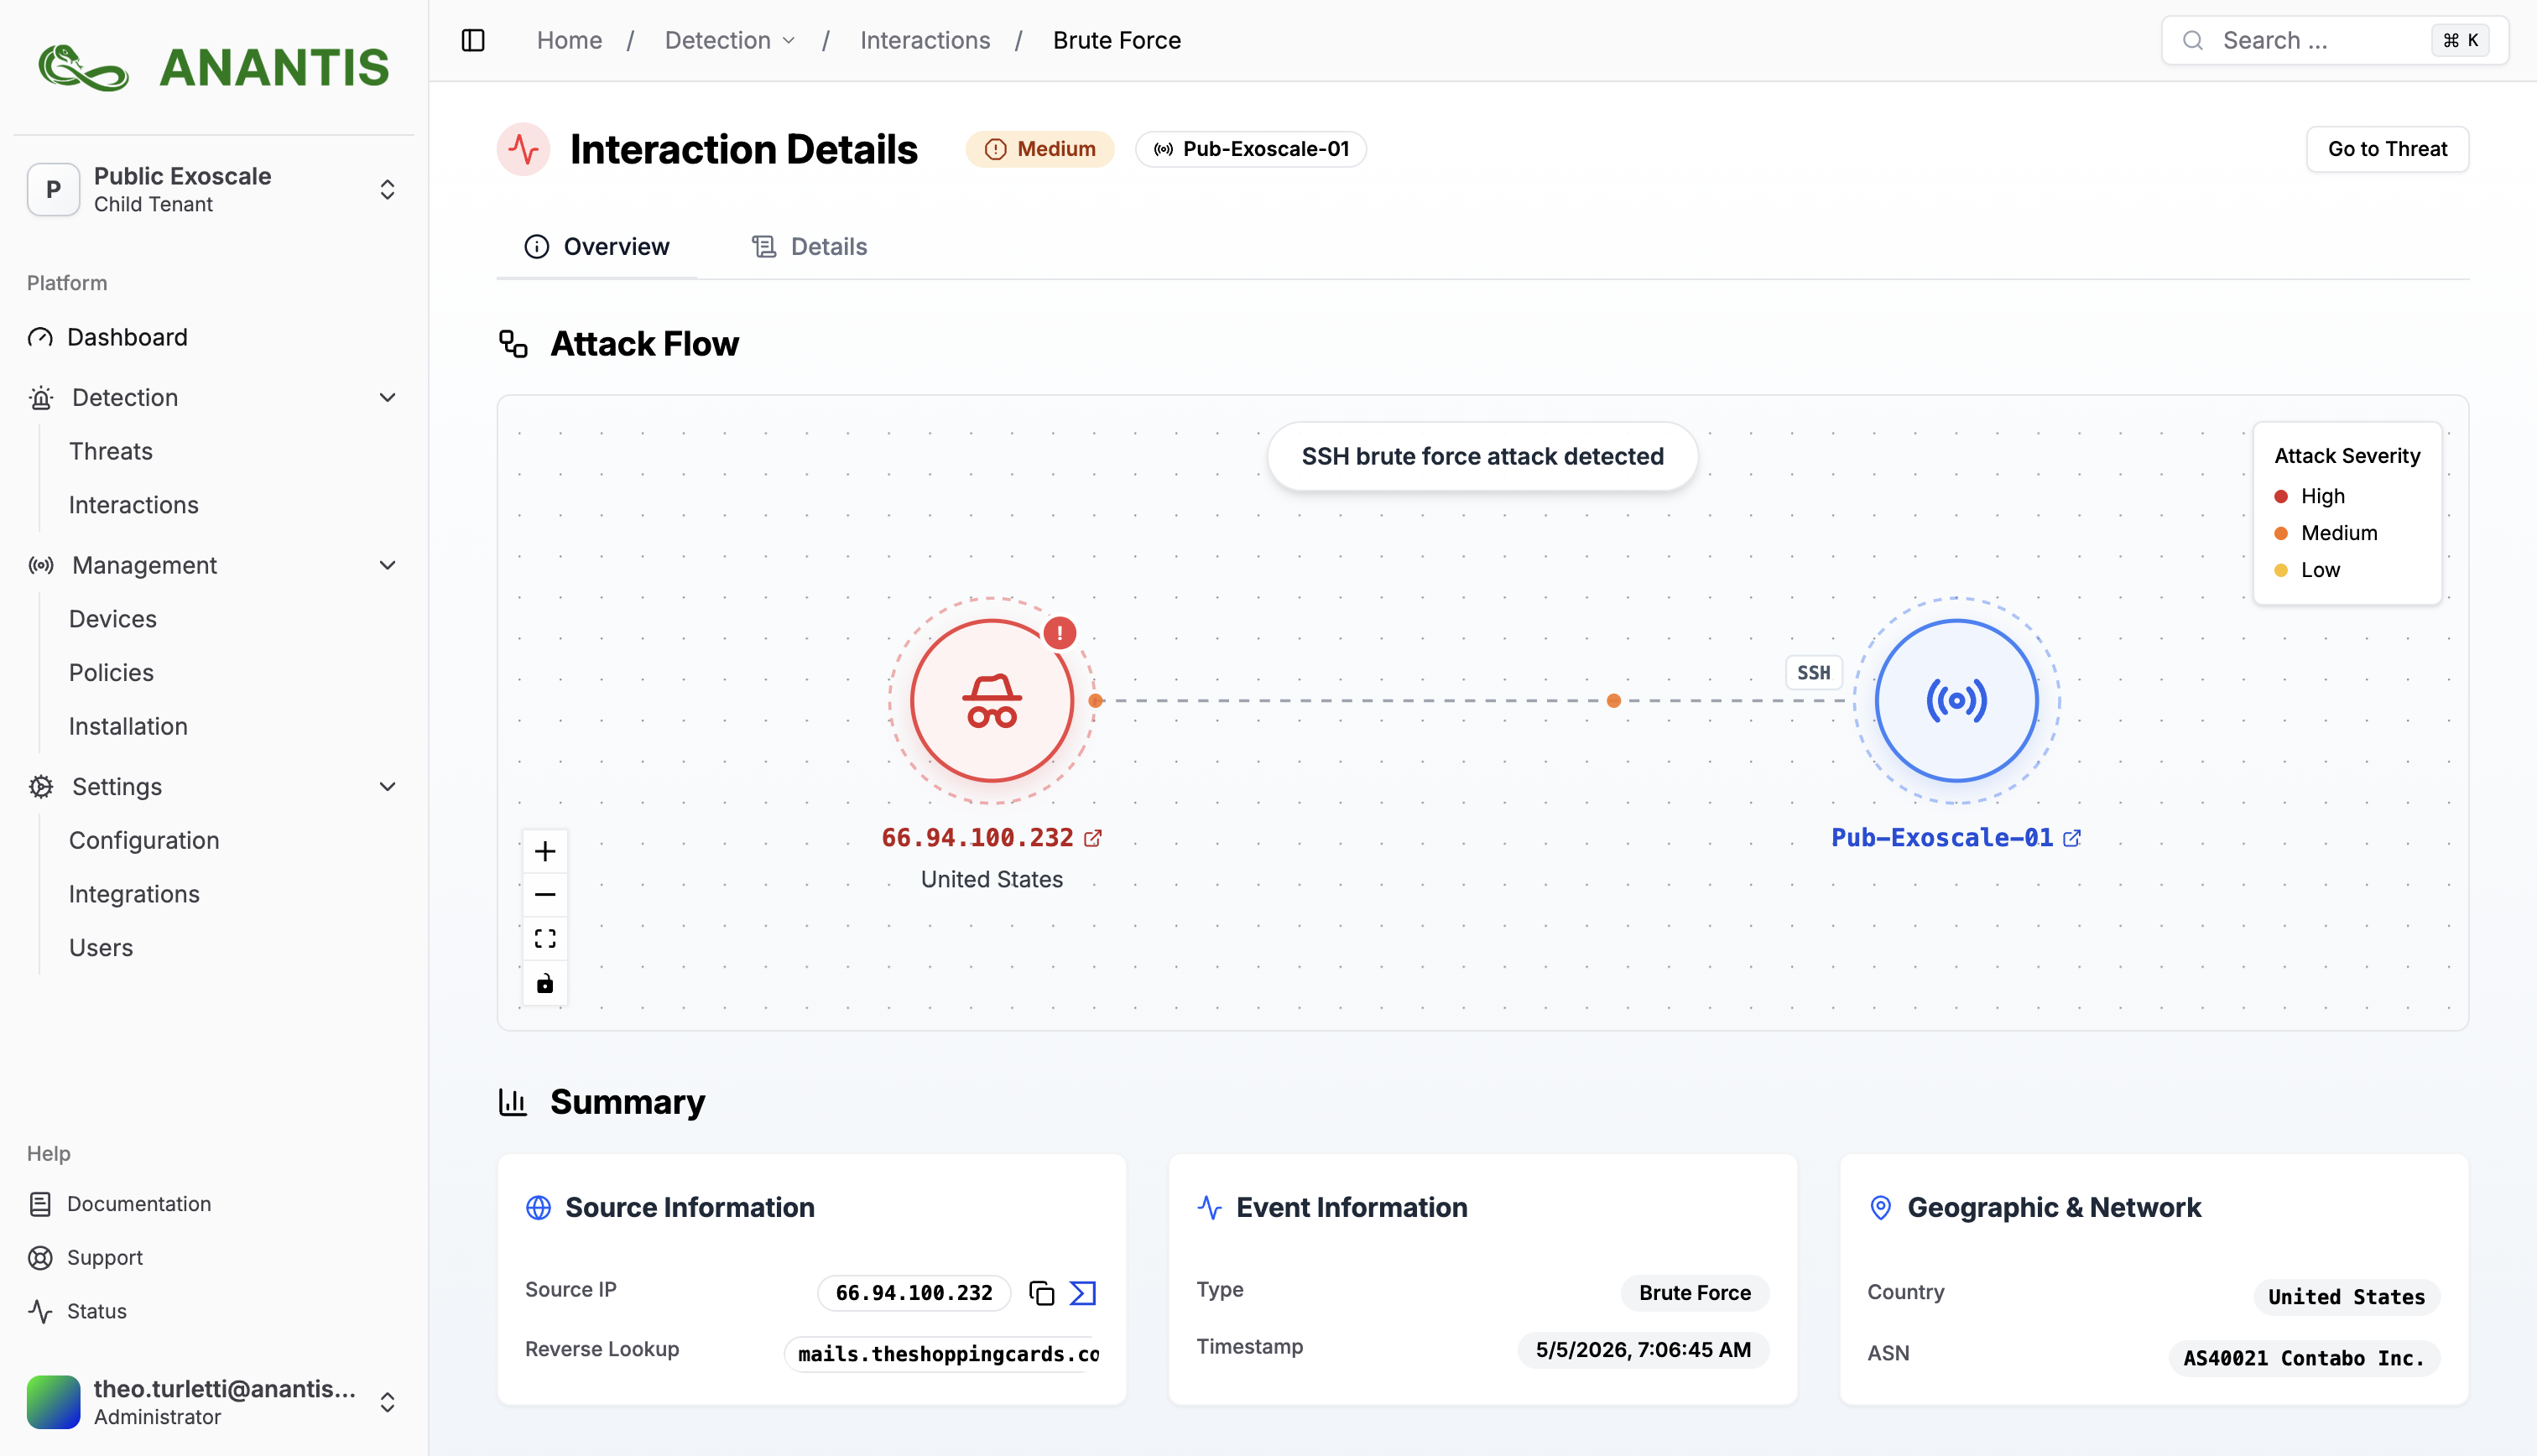Focus the Search input field

[2335, 40]
